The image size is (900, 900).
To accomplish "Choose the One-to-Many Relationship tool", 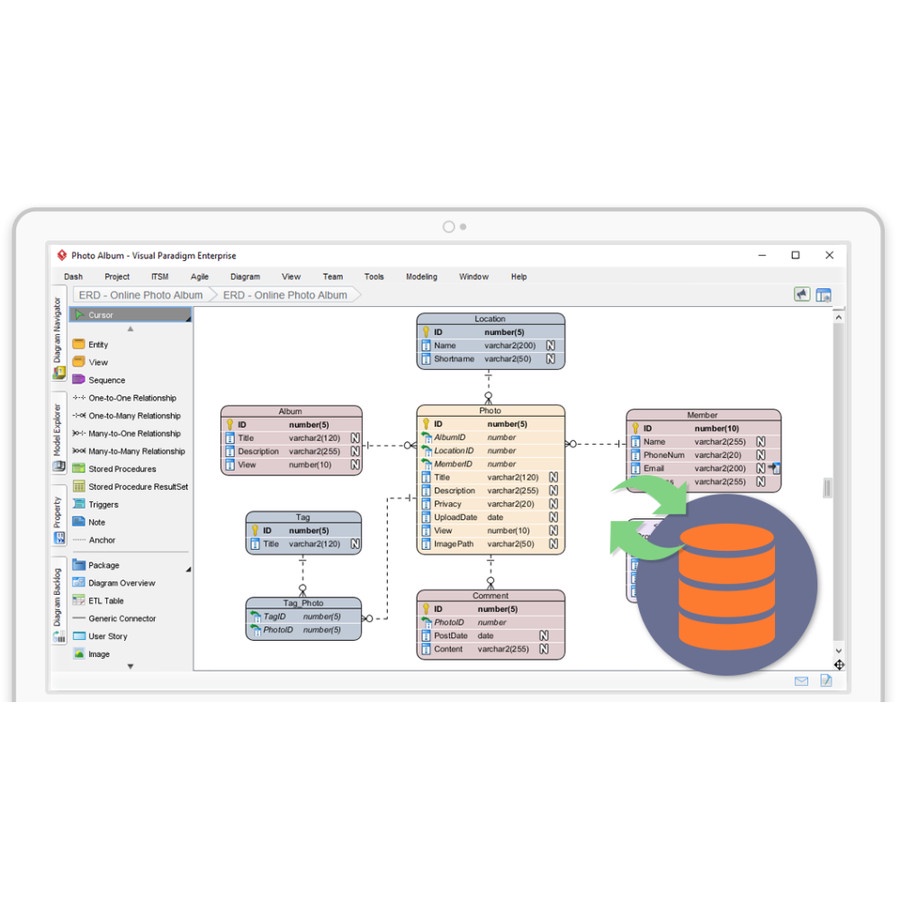I will point(116,415).
